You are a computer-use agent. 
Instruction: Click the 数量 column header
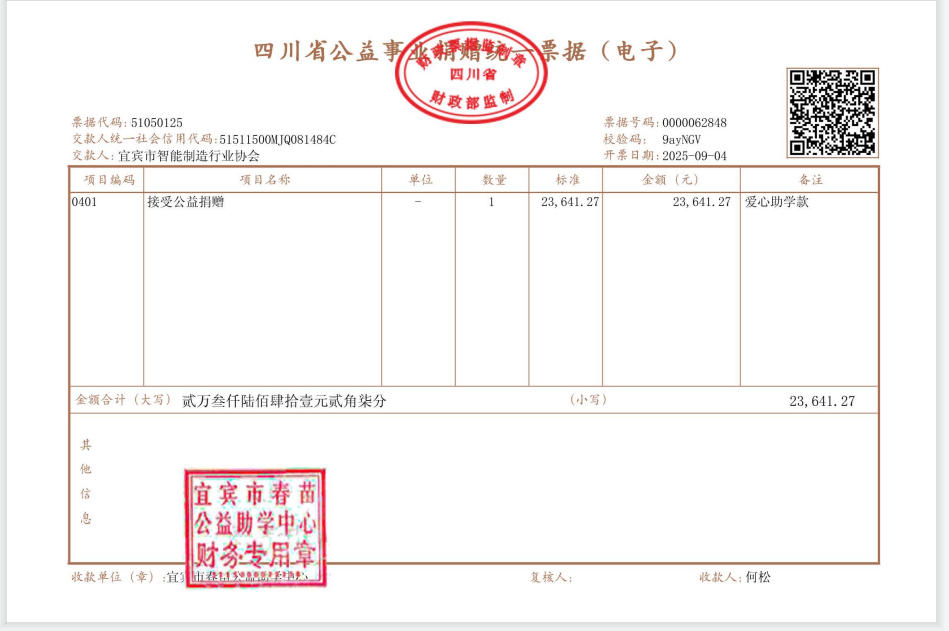(x=494, y=180)
